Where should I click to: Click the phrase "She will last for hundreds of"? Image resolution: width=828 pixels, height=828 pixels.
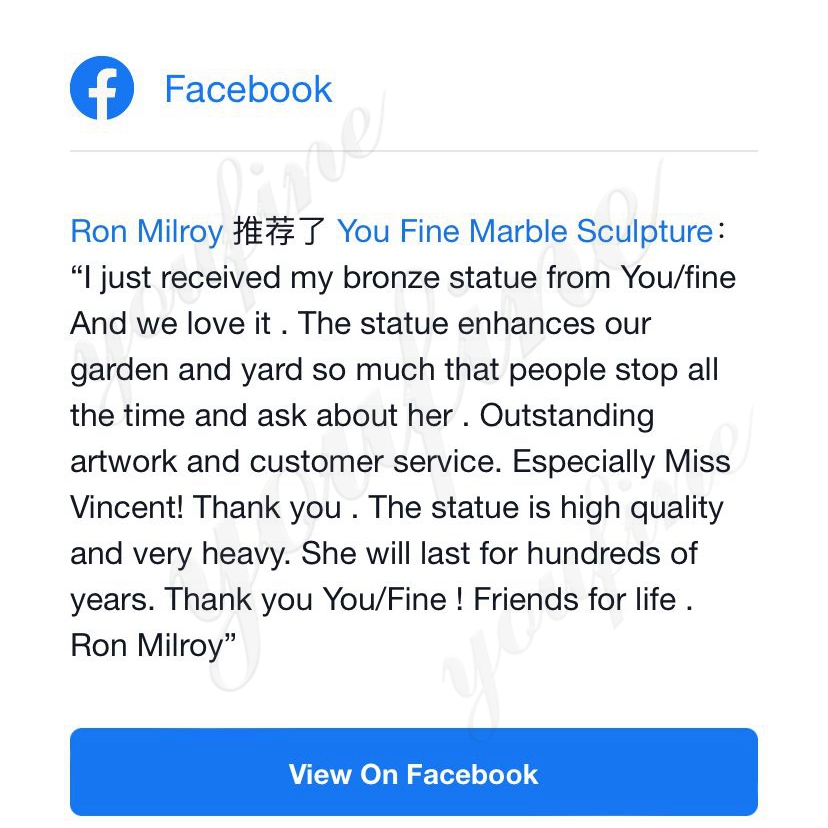point(500,553)
